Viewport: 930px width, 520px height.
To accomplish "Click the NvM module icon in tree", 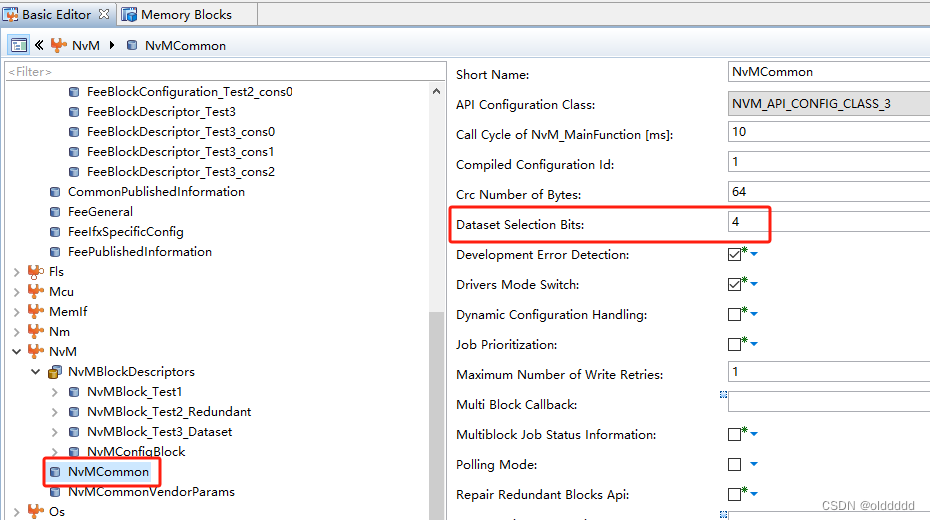I will tap(36, 351).
